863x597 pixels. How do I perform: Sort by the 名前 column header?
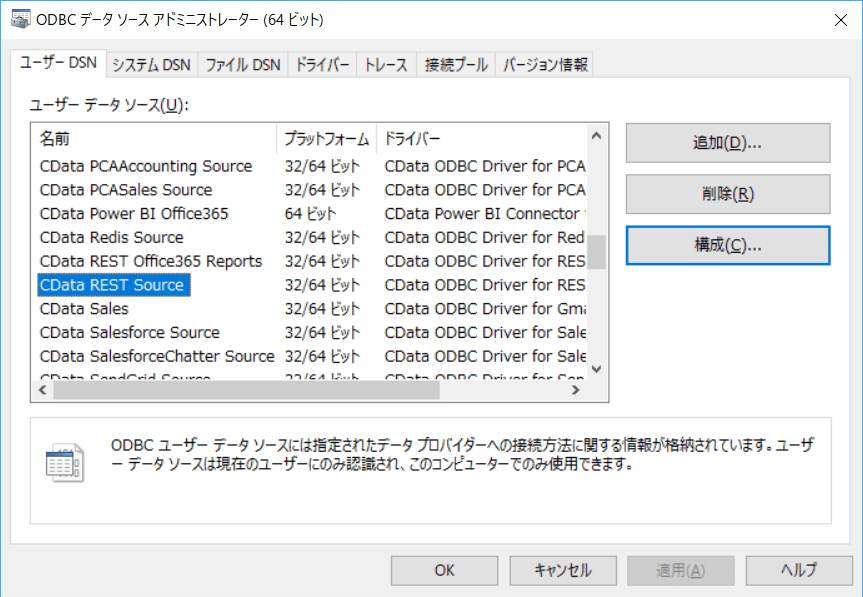[x=154, y=139]
